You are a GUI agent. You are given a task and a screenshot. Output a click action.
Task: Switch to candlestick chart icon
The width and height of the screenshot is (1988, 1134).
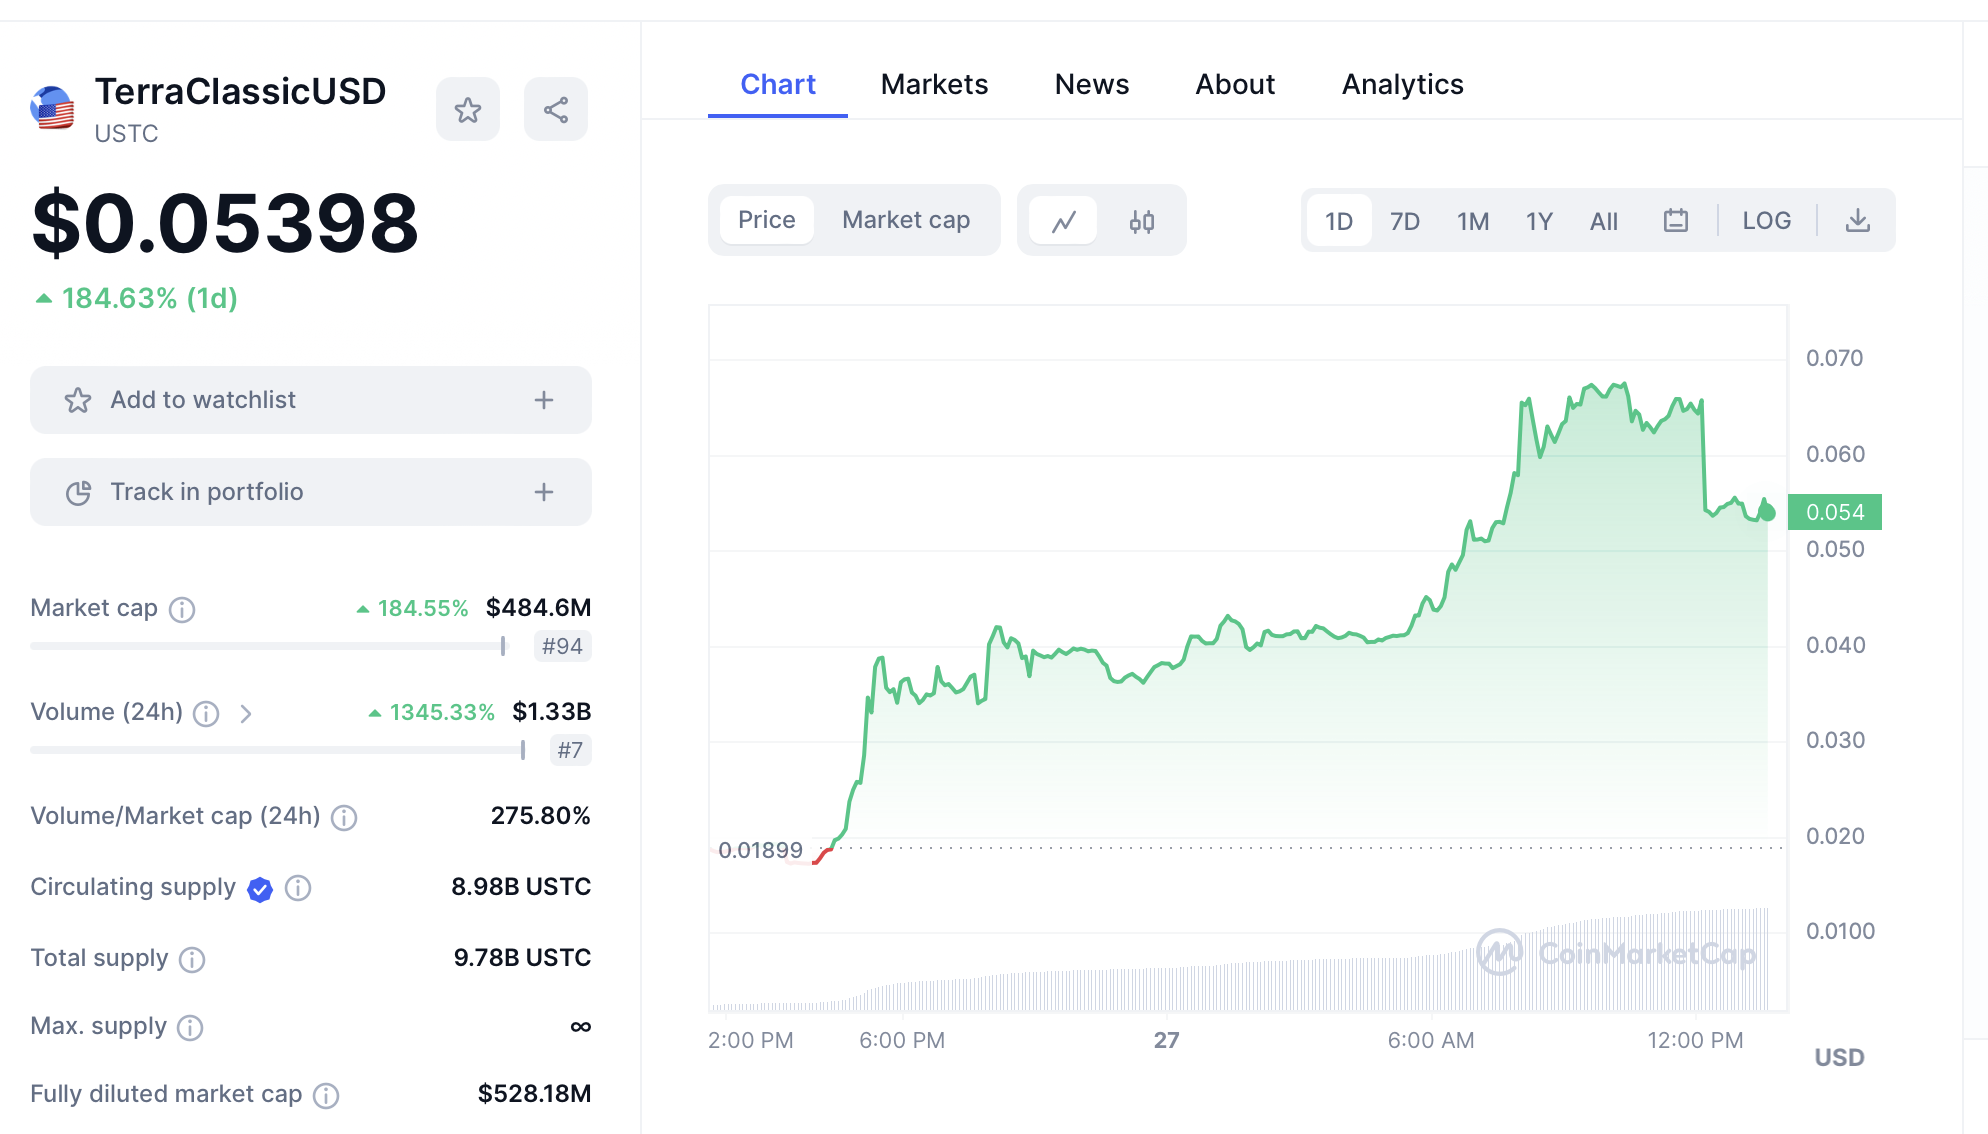1142,221
